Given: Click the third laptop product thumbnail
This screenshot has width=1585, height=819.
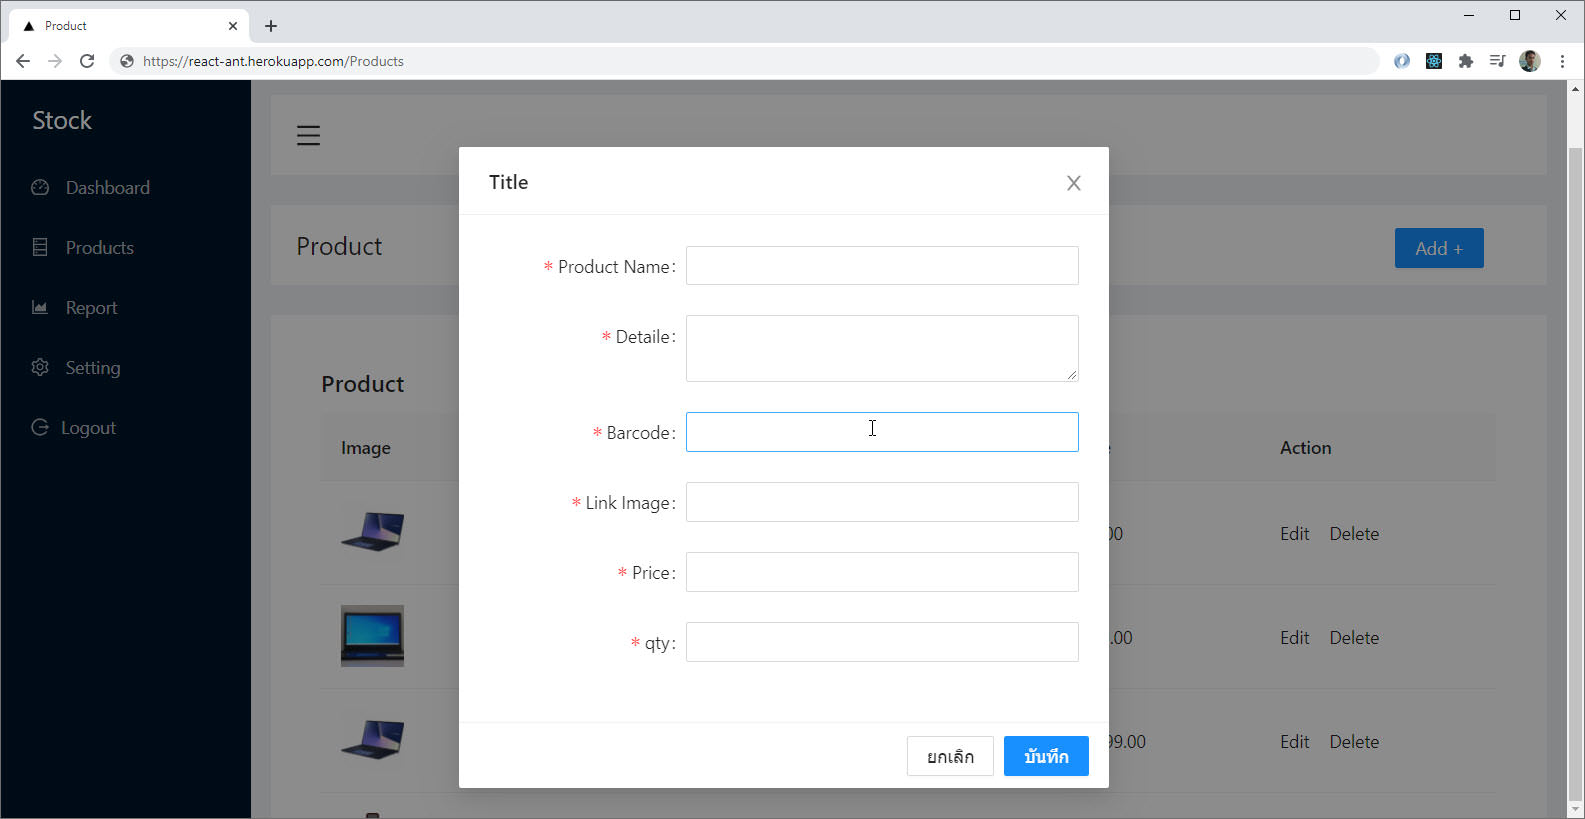Looking at the screenshot, I should coord(372,740).
